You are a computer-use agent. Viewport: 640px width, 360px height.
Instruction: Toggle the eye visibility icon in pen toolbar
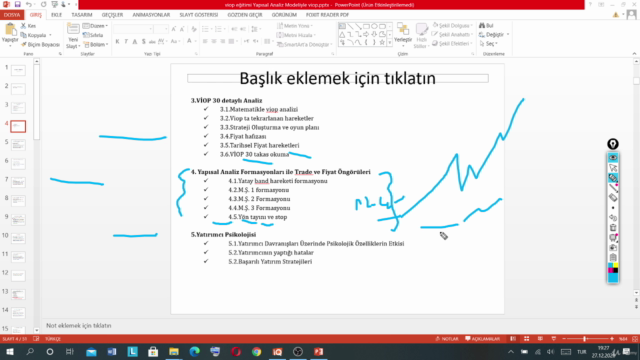click(613, 158)
